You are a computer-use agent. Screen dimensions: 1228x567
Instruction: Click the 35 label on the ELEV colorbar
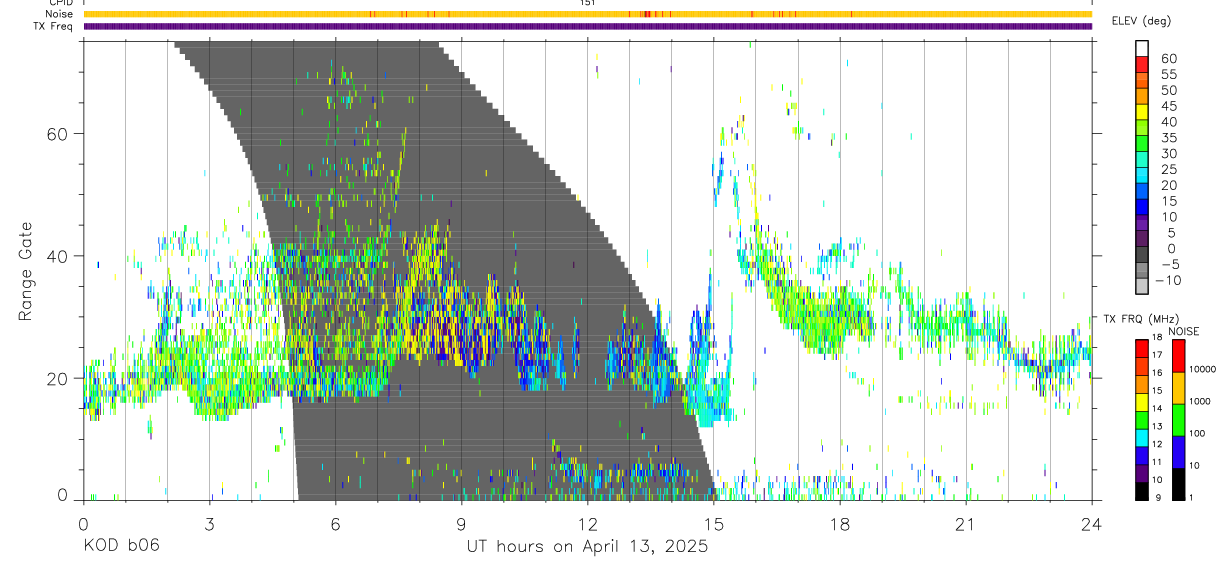1169,138
